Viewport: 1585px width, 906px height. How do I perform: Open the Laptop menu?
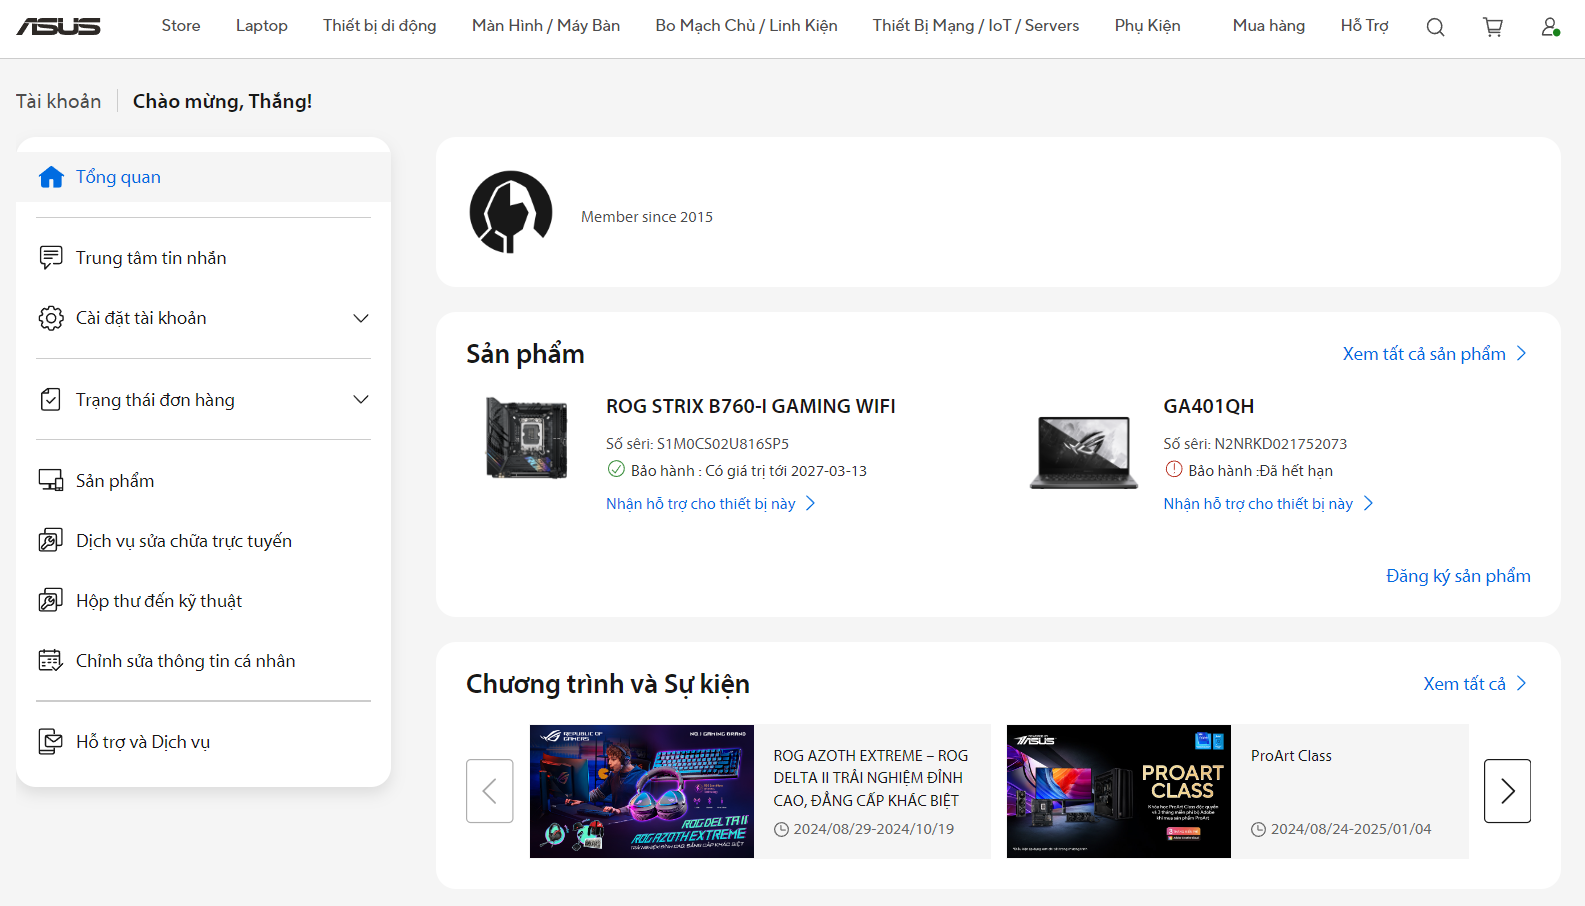tap(262, 26)
